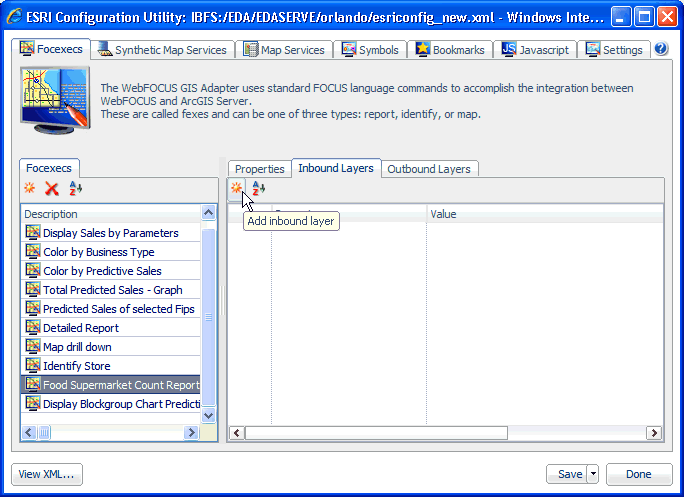
Task: Click focexec list vertical scrollbar thumb
Action: (x=209, y=317)
